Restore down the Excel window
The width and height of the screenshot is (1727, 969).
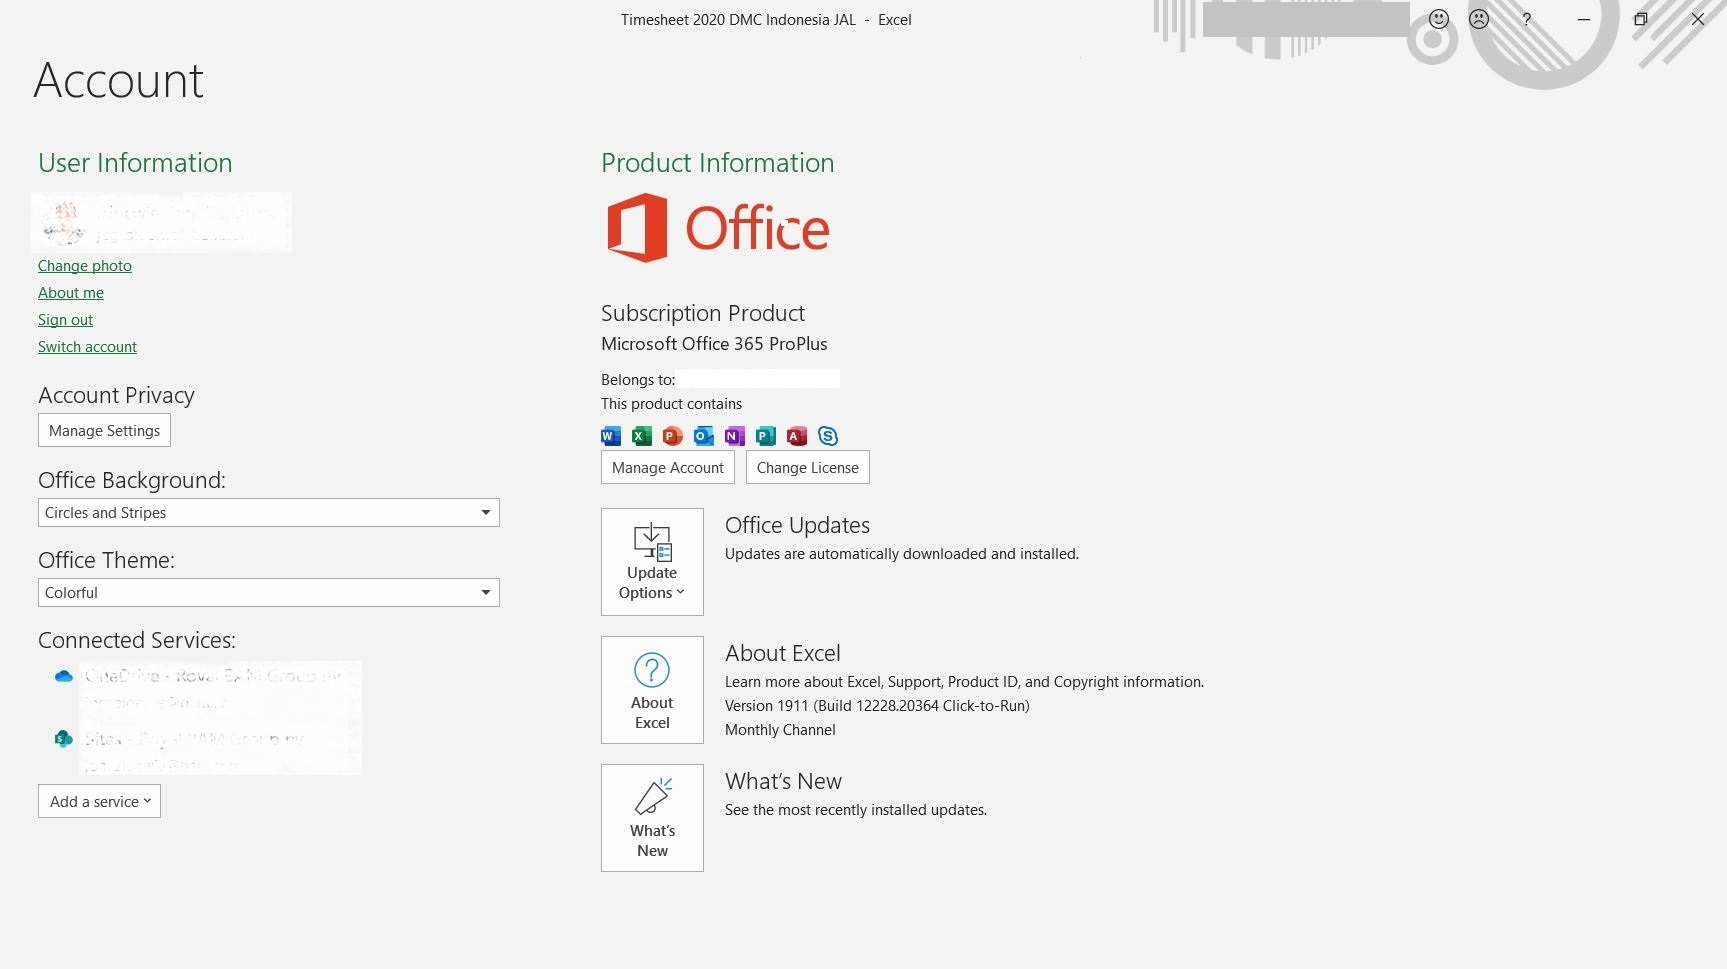coord(1640,19)
